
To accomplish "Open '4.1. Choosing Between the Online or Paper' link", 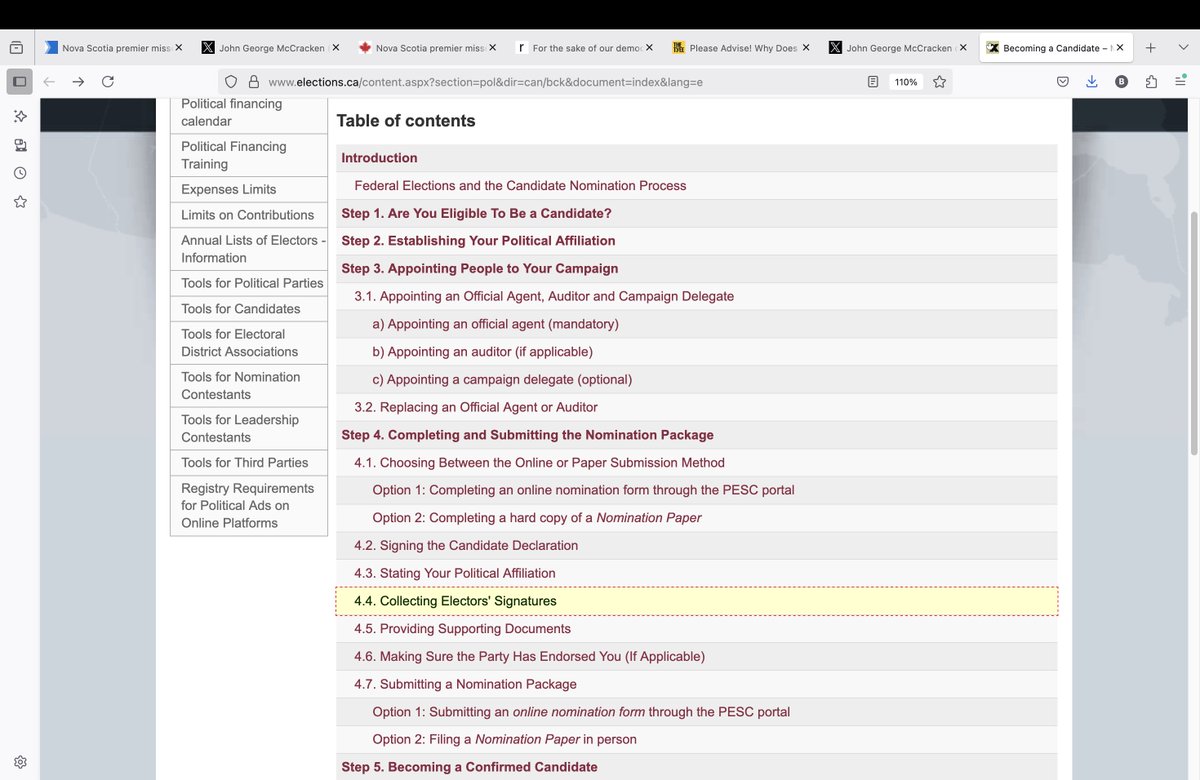I will (539, 463).
